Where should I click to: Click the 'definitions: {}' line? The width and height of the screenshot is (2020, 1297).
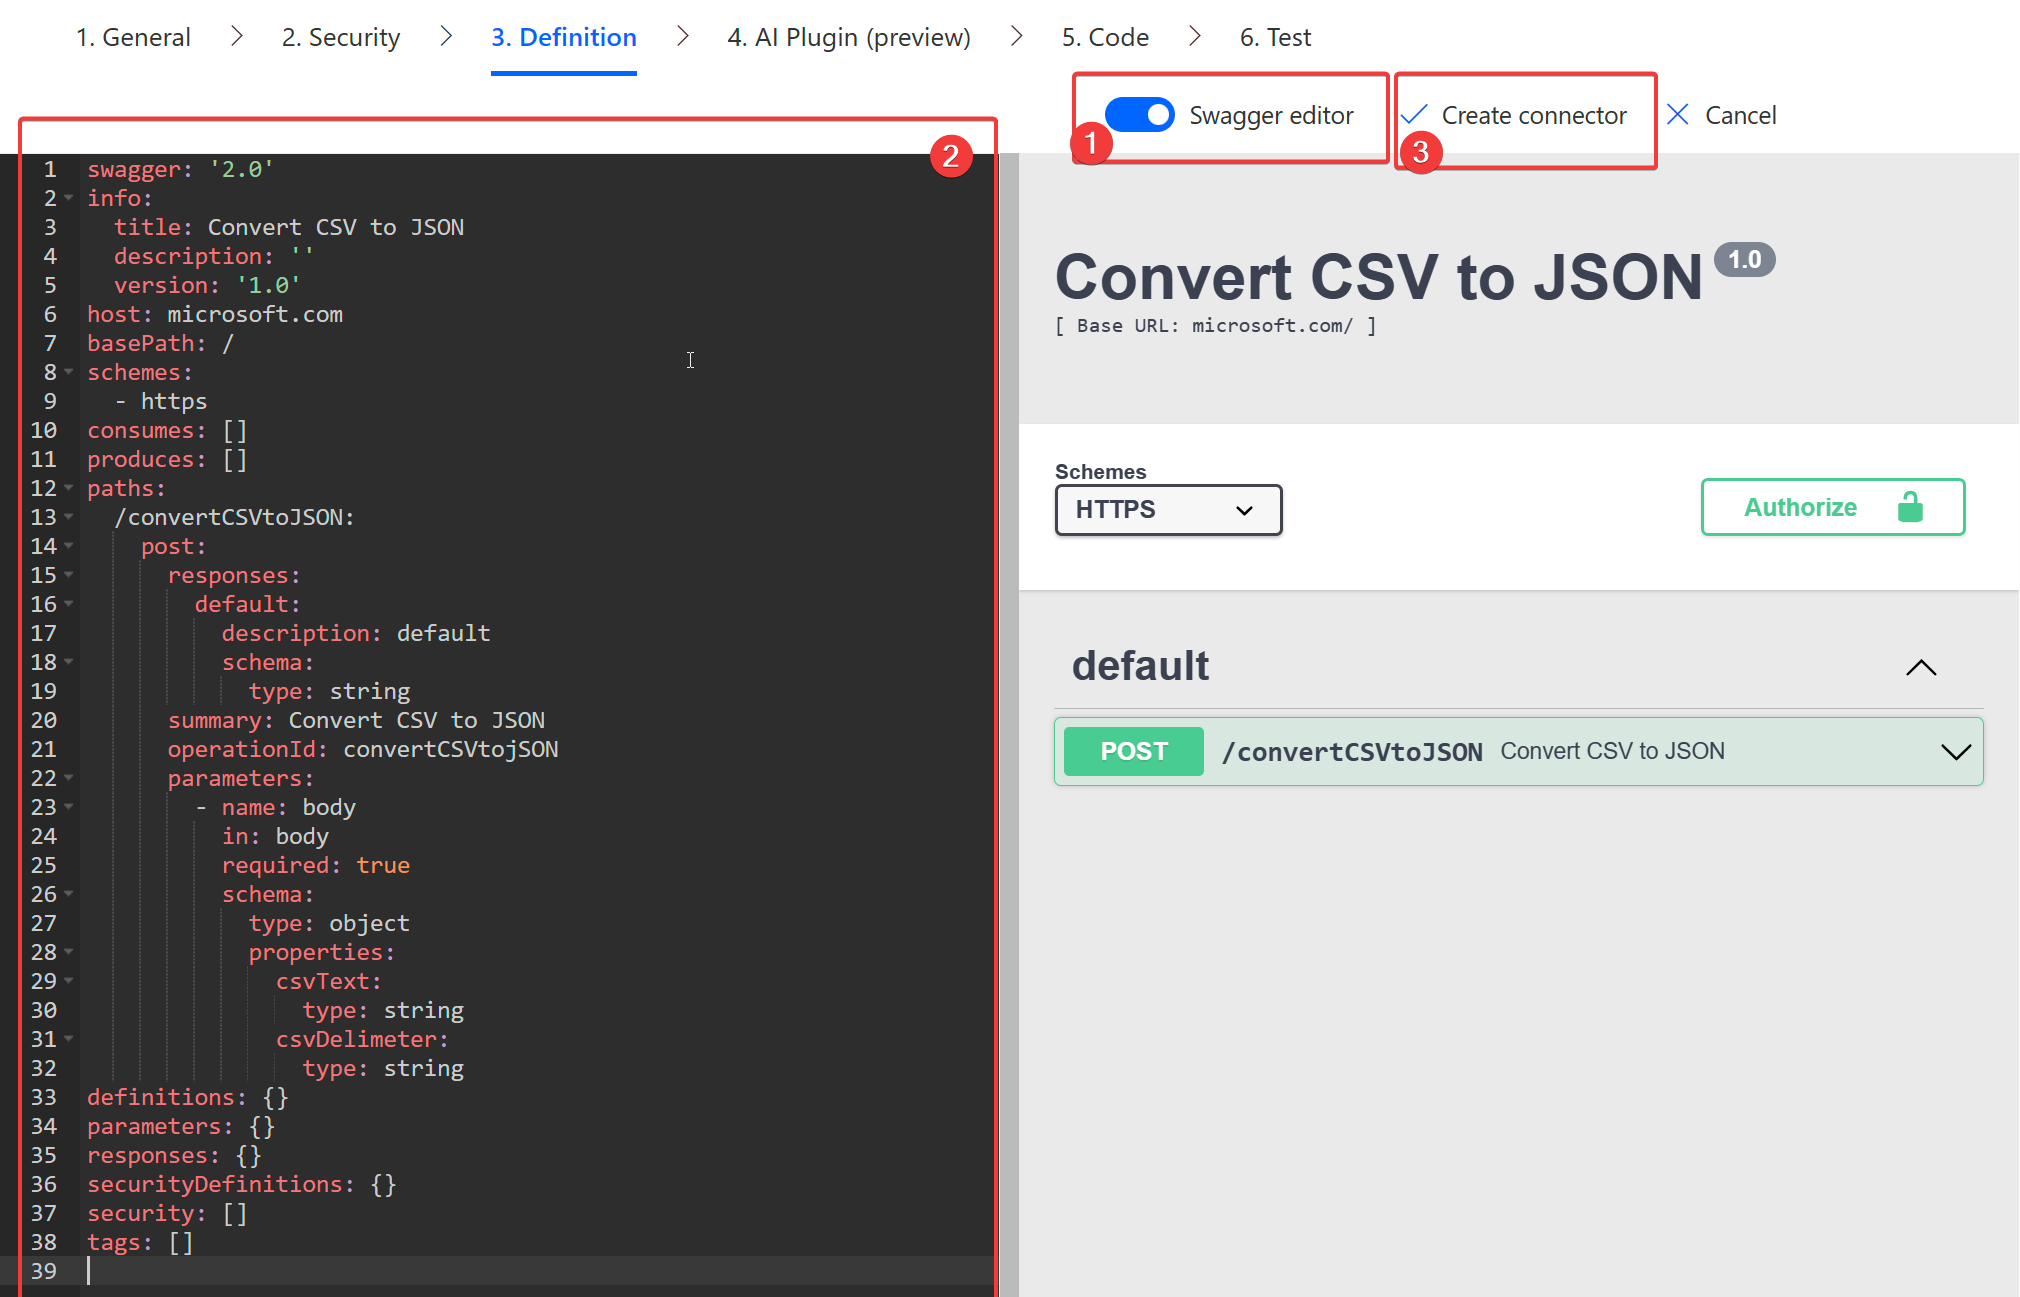tap(188, 1097)
